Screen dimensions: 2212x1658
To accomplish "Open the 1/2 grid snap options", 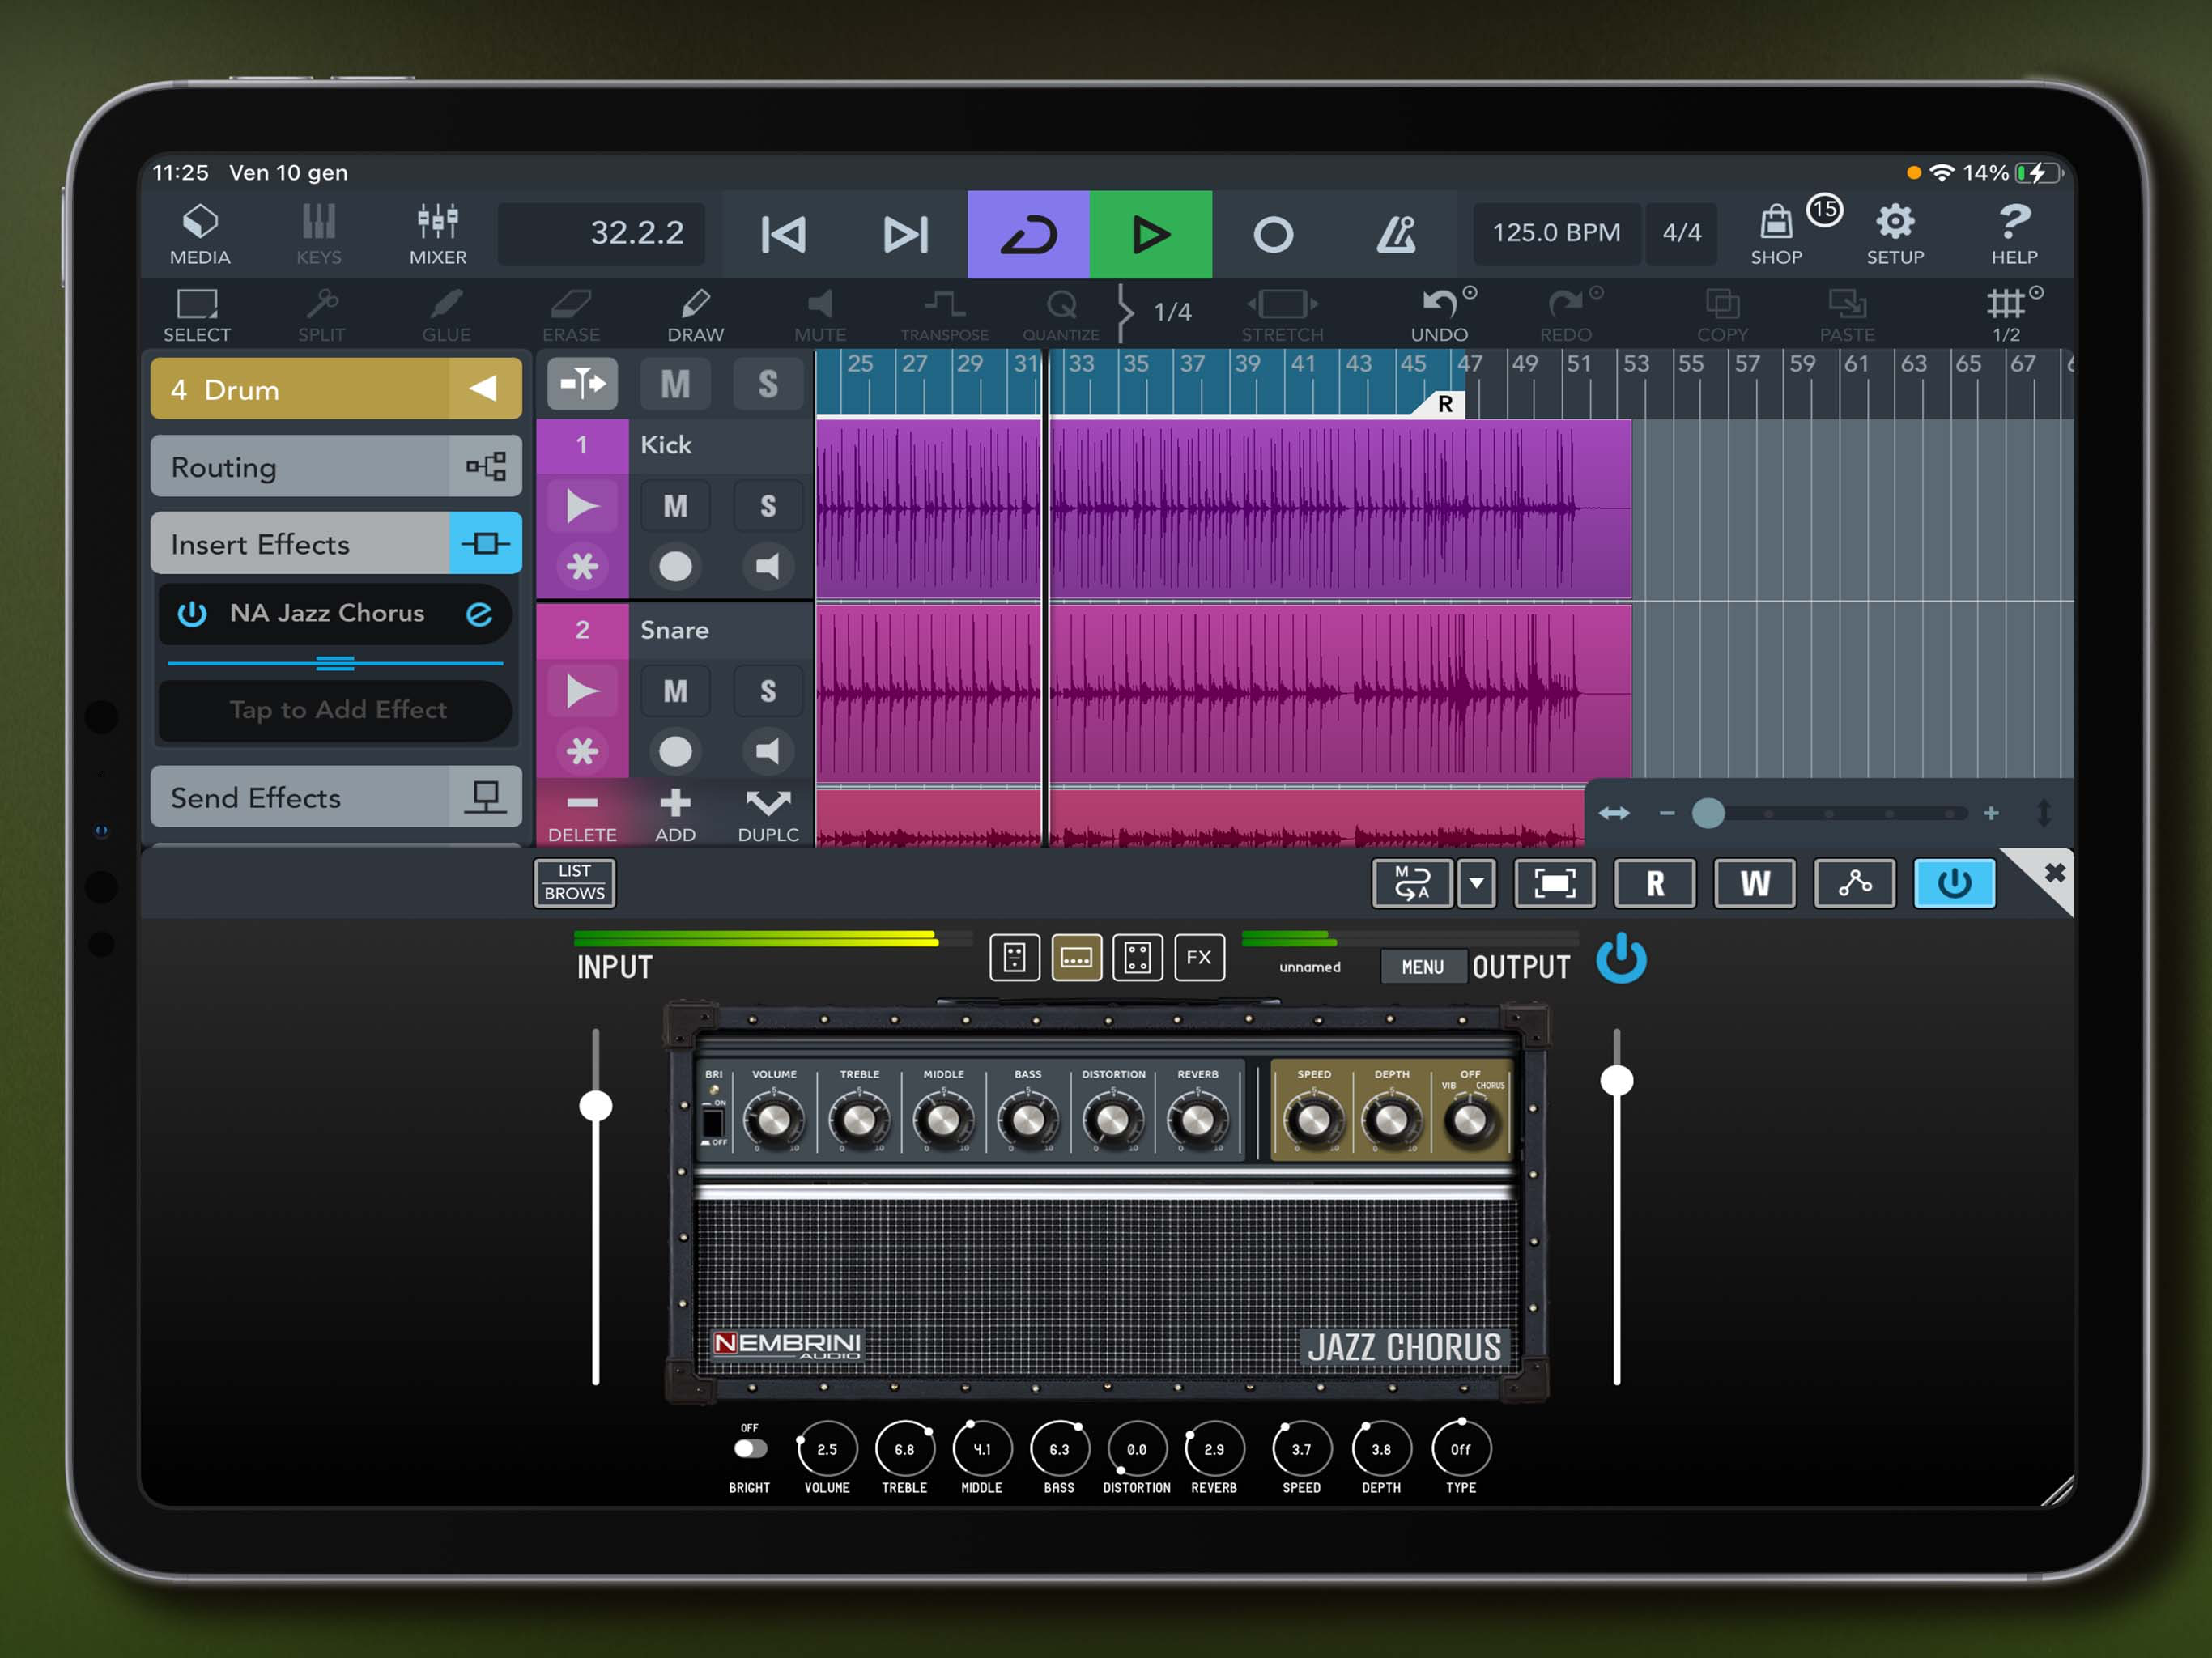I will click(x=2008, y=315).
